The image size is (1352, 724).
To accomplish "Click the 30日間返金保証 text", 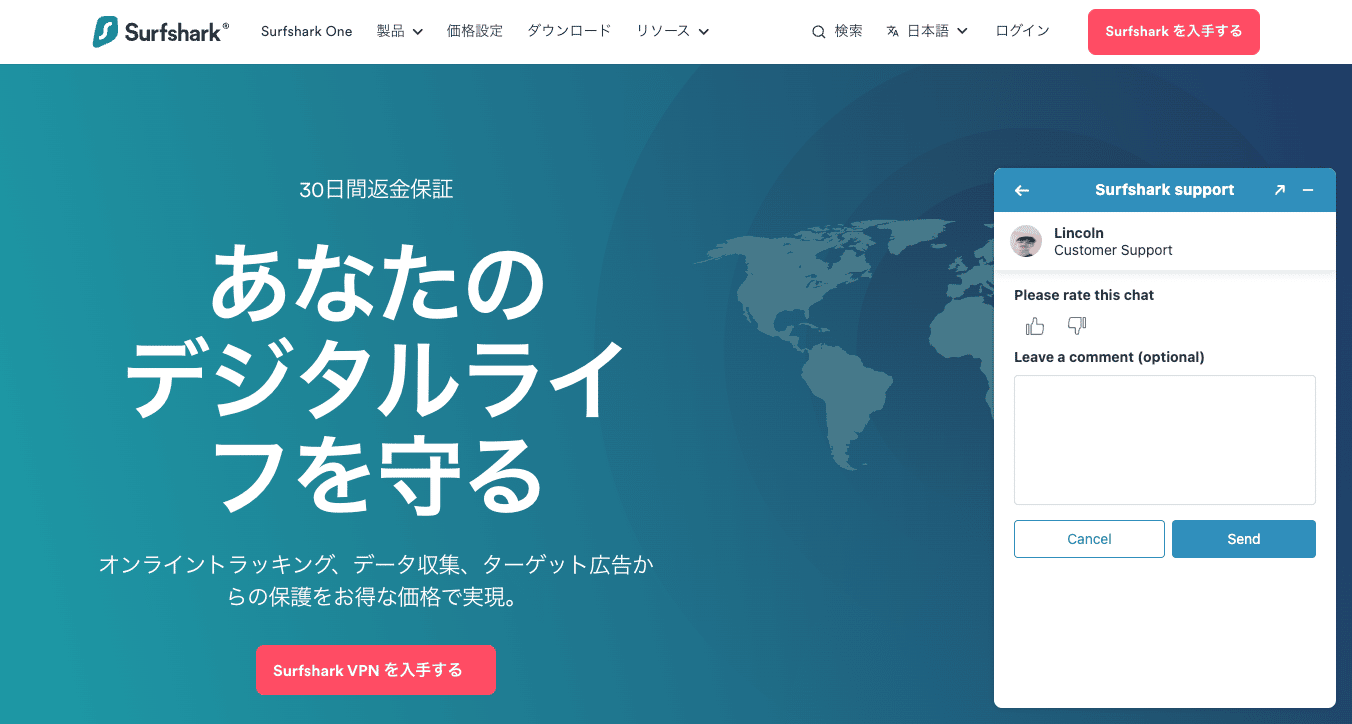I will (376, 189).
